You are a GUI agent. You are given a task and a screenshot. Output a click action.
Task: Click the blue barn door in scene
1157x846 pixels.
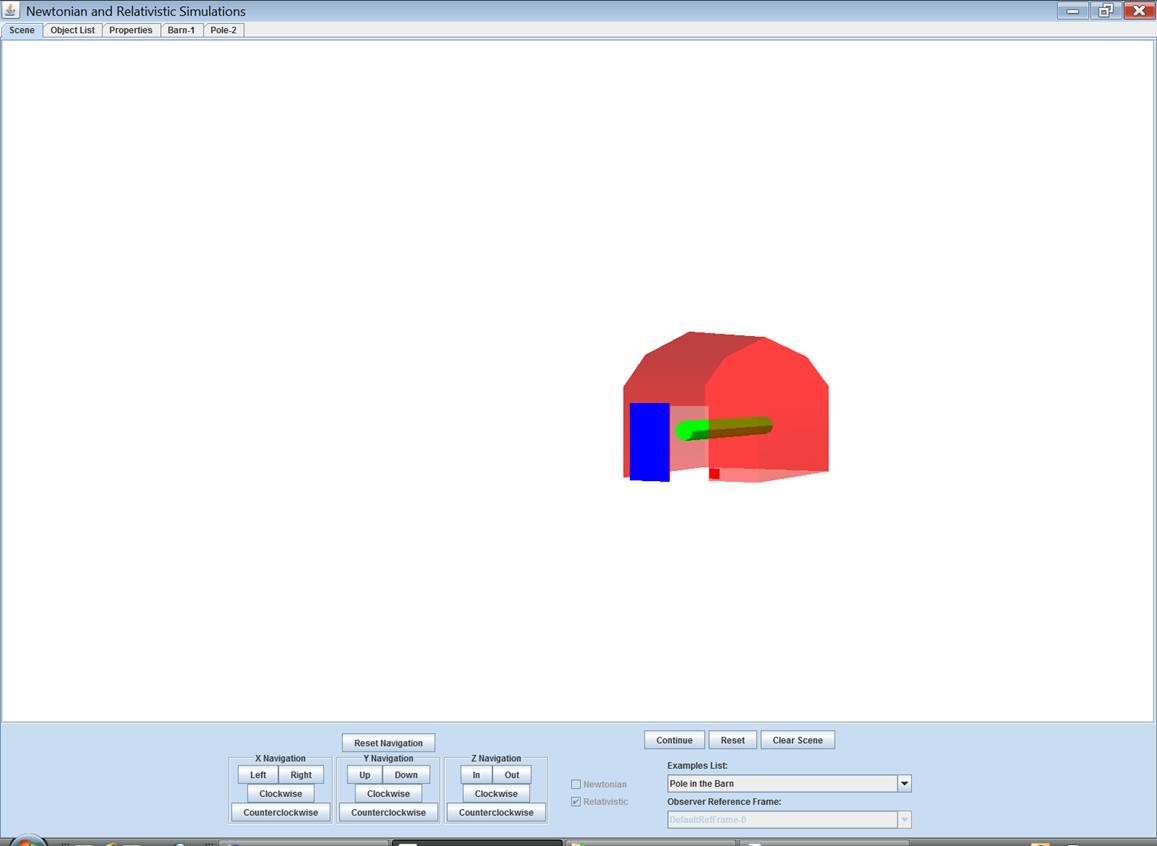(649, 441)
